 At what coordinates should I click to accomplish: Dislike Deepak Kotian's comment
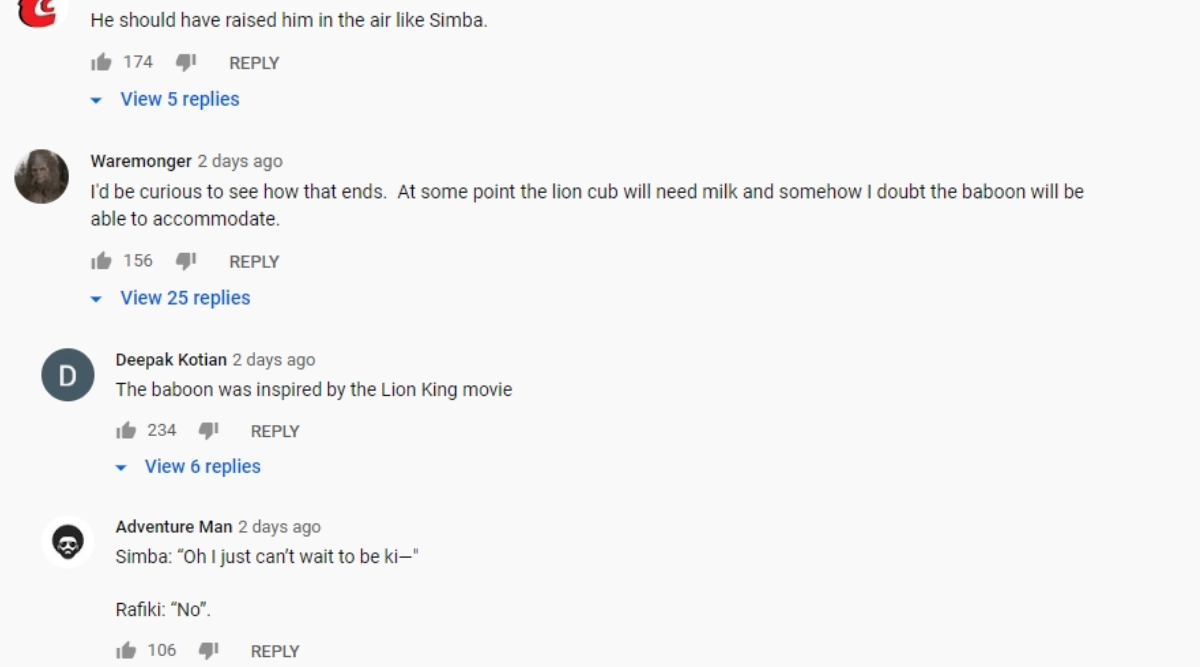(x=208, y=431)
